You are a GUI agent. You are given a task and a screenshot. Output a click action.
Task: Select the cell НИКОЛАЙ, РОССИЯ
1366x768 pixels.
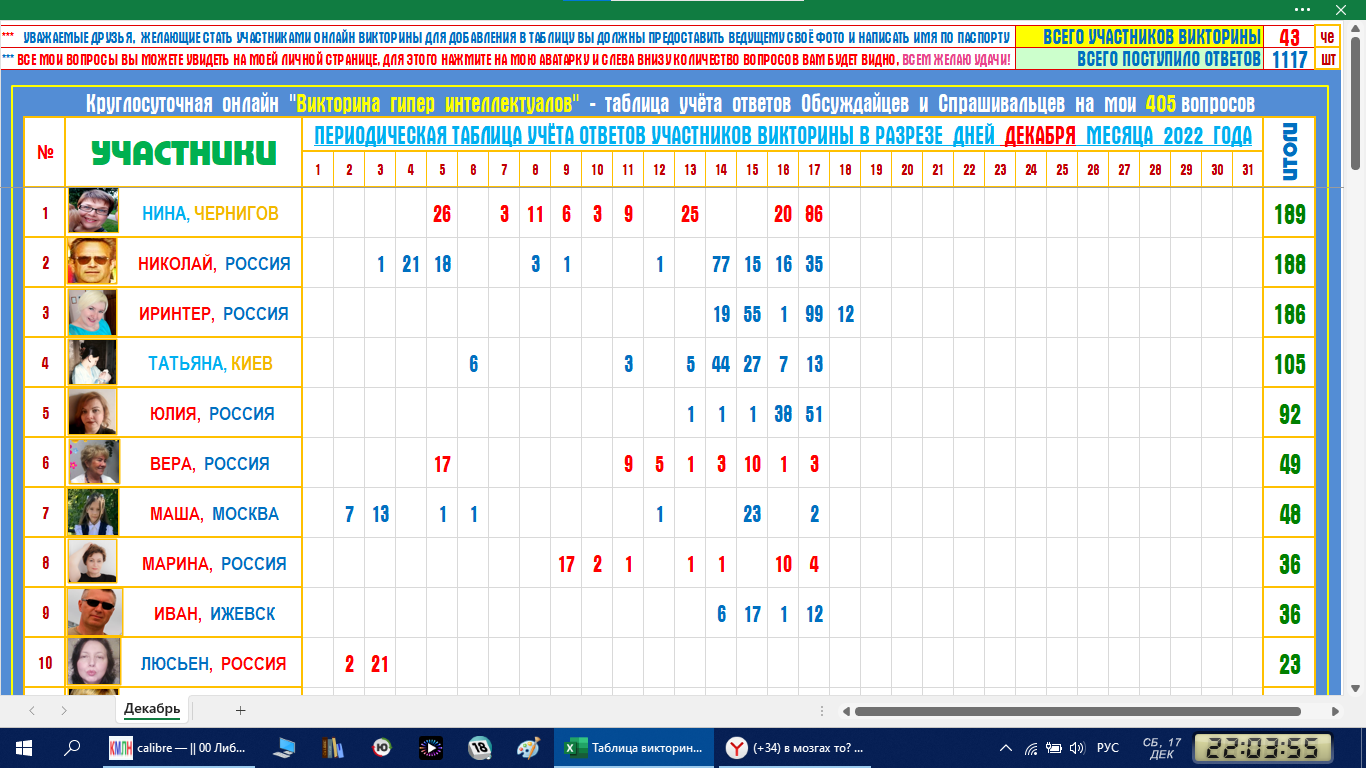click(x=184, y=263)
